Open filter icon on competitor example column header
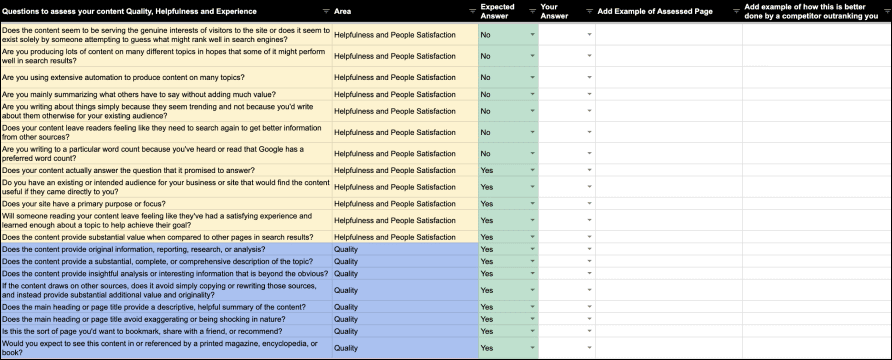892x360 pixels. pos(886,11)
